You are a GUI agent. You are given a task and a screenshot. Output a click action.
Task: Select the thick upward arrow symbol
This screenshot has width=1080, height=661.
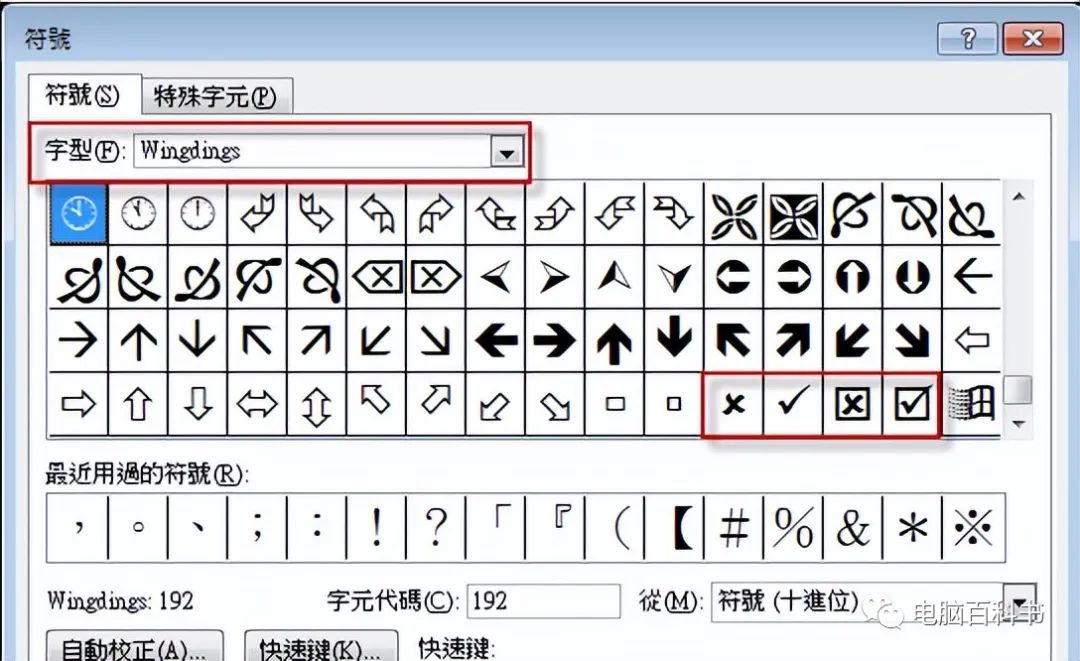pos(613,340)
